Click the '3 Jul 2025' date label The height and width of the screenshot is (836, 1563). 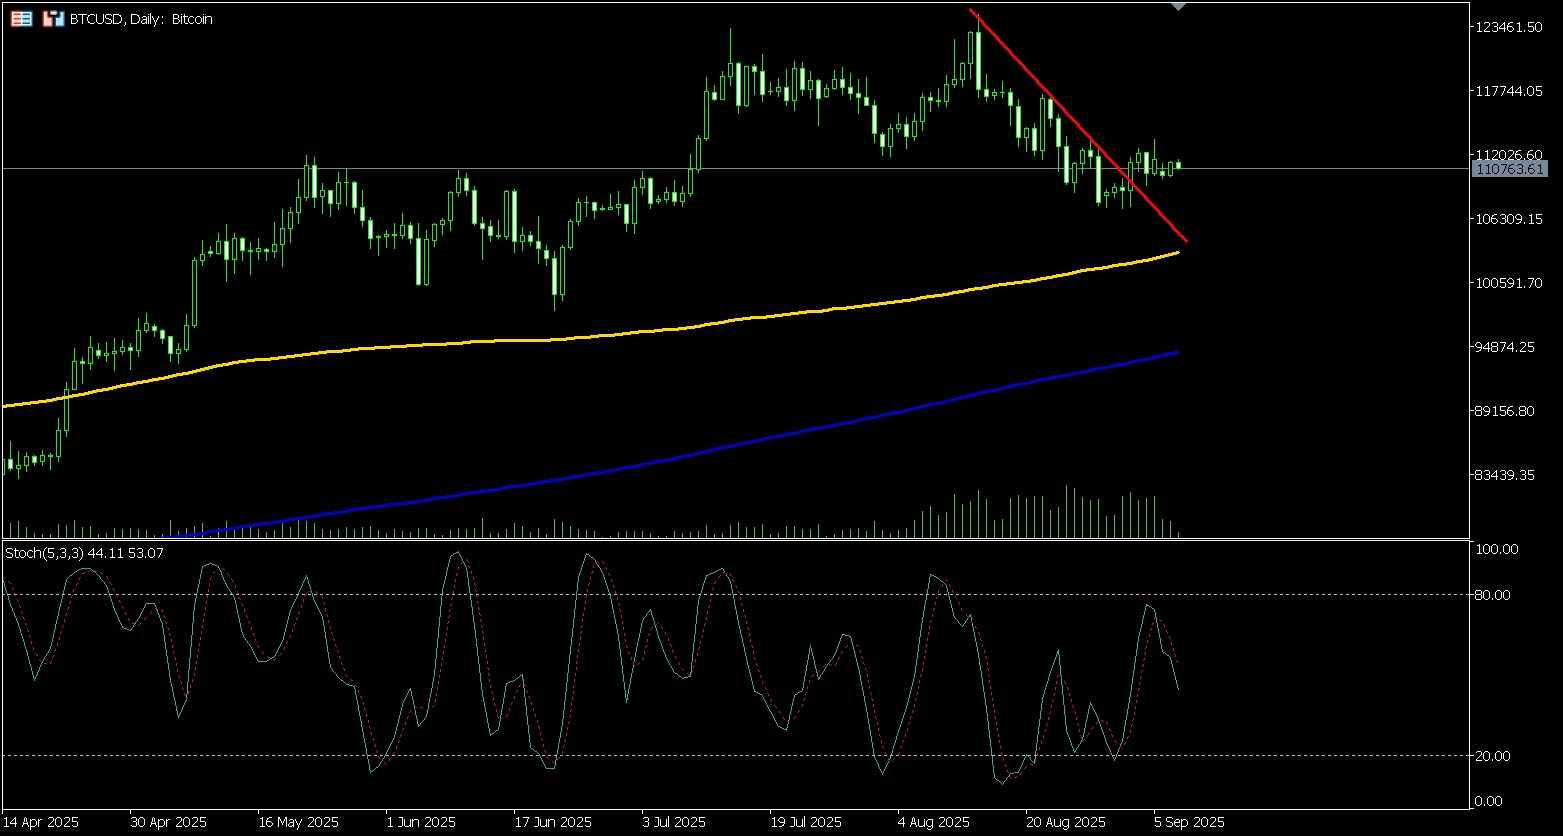tap(674, 823)
